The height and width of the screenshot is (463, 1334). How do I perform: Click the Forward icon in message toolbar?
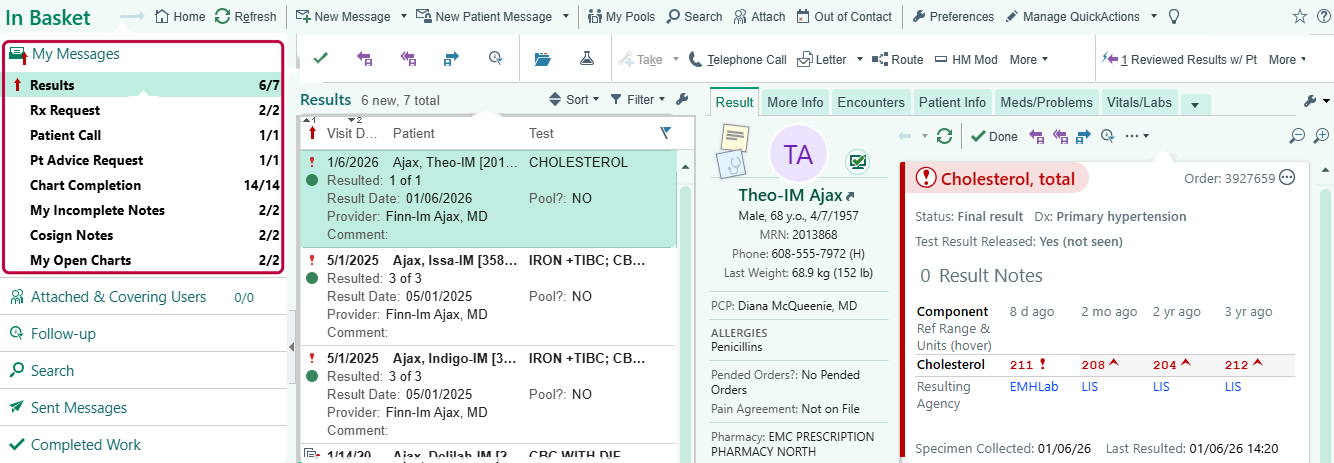pyautogui.click(x=451, y=59)
